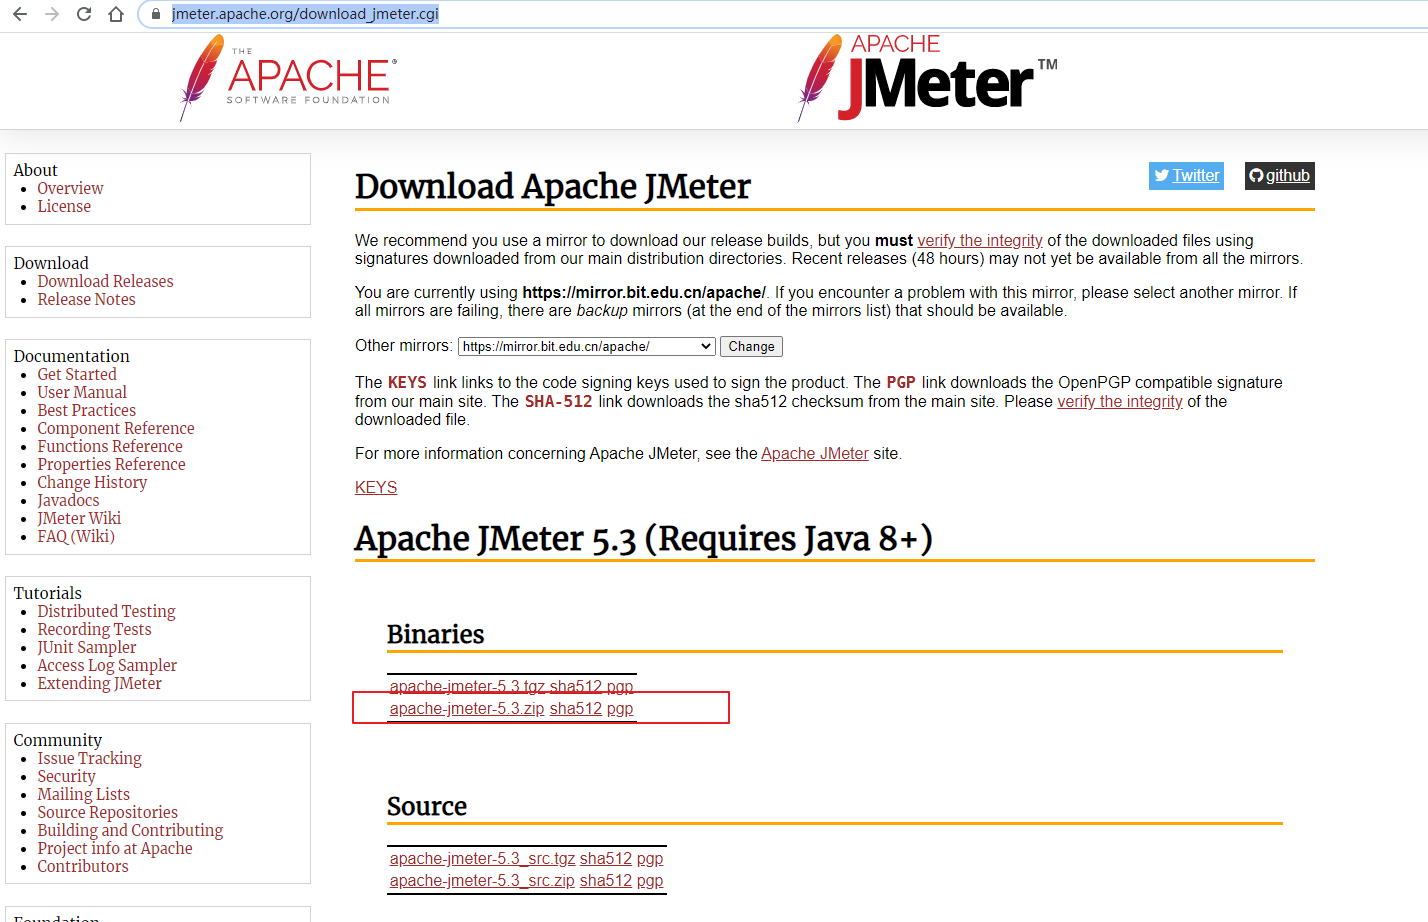This screenshot has width=1428, height=922.
Task: Open Recording Tests tutorial
Action: click(94, 629)
